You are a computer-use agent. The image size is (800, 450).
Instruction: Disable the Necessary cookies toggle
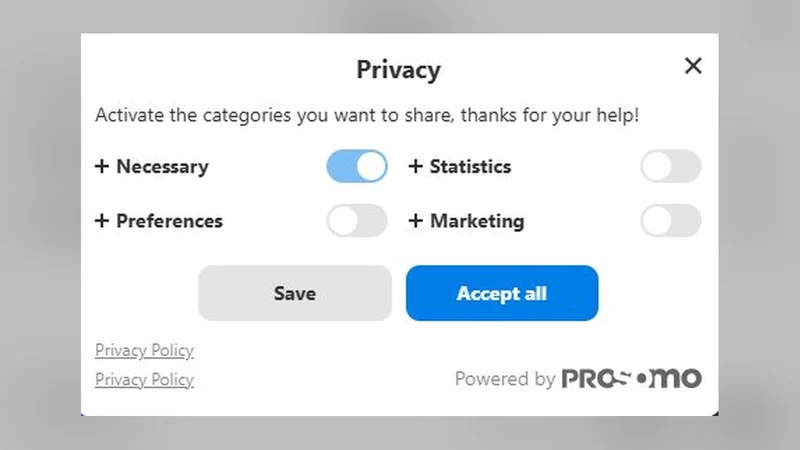coord(357,166)
